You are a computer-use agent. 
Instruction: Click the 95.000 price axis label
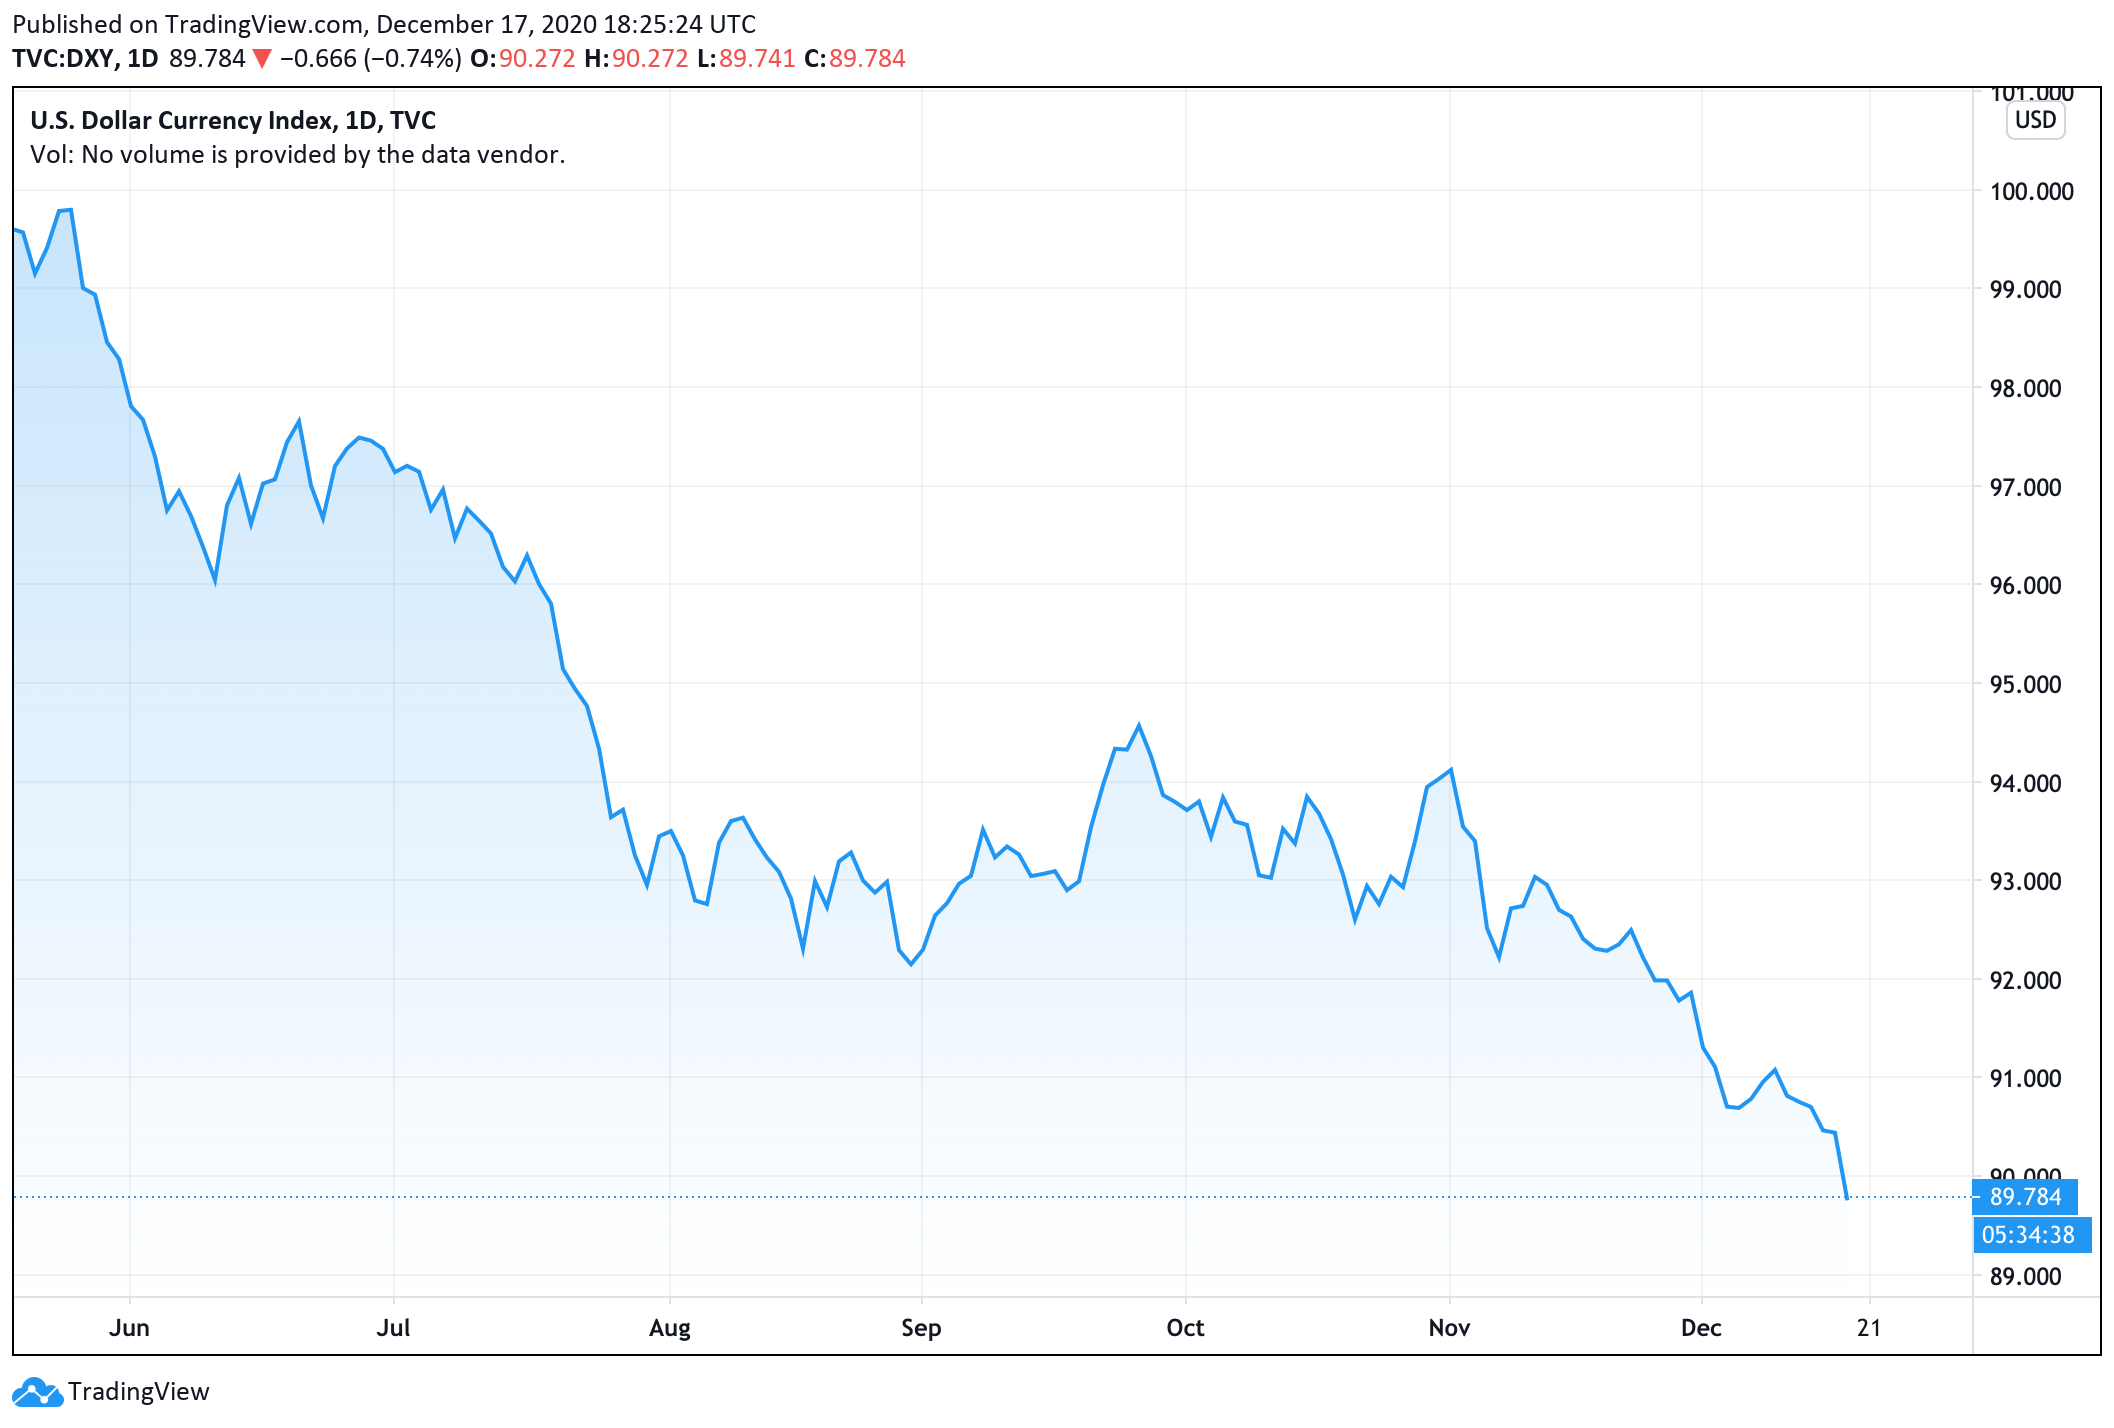click(2026, 685)
